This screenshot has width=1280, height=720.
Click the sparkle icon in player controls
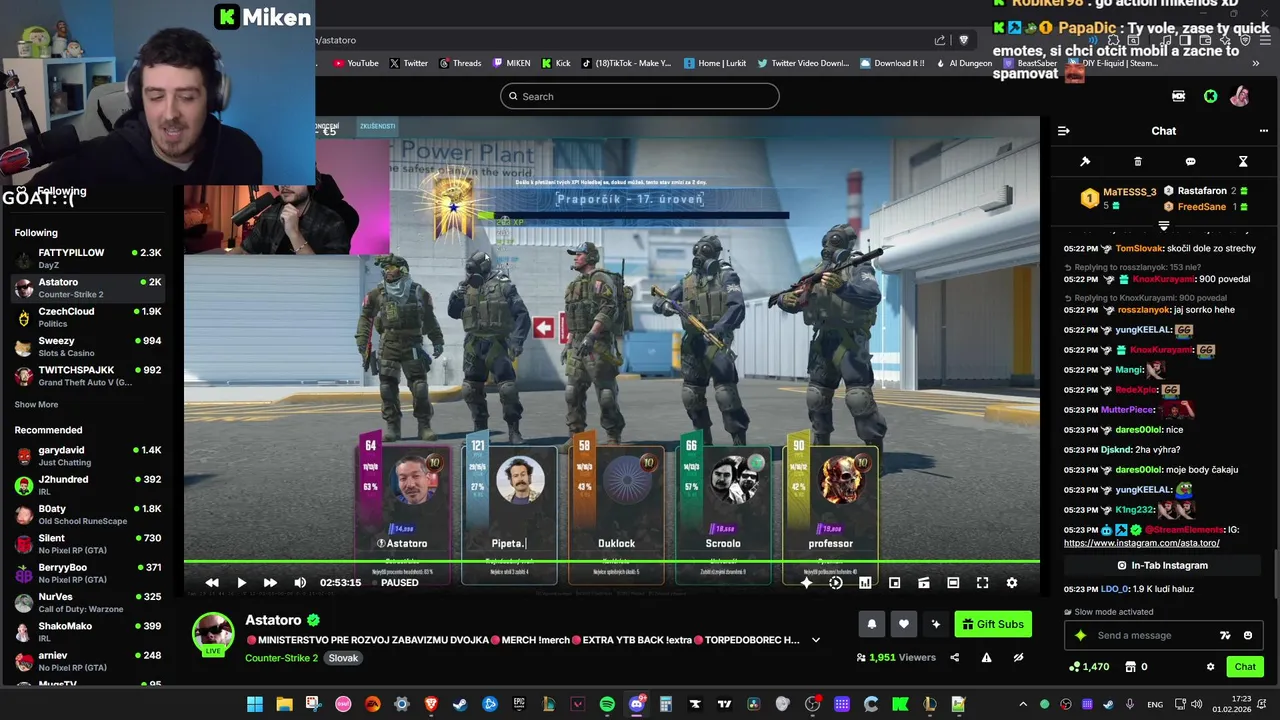(x=806, y=583)
